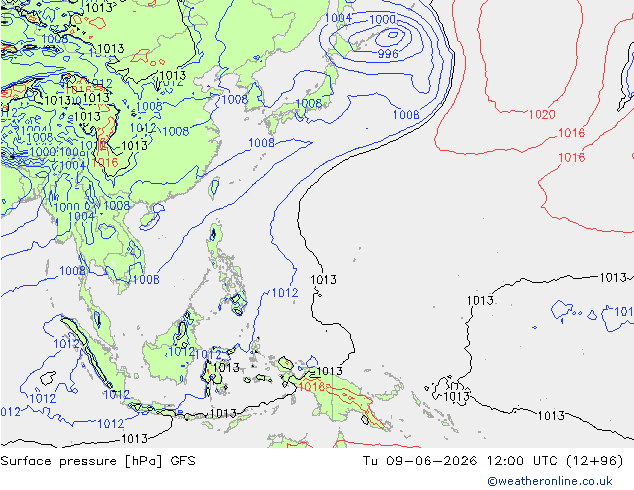Click the 'Surface pressure [hPa] GFS' caption
634x490 pixels.
98,461
